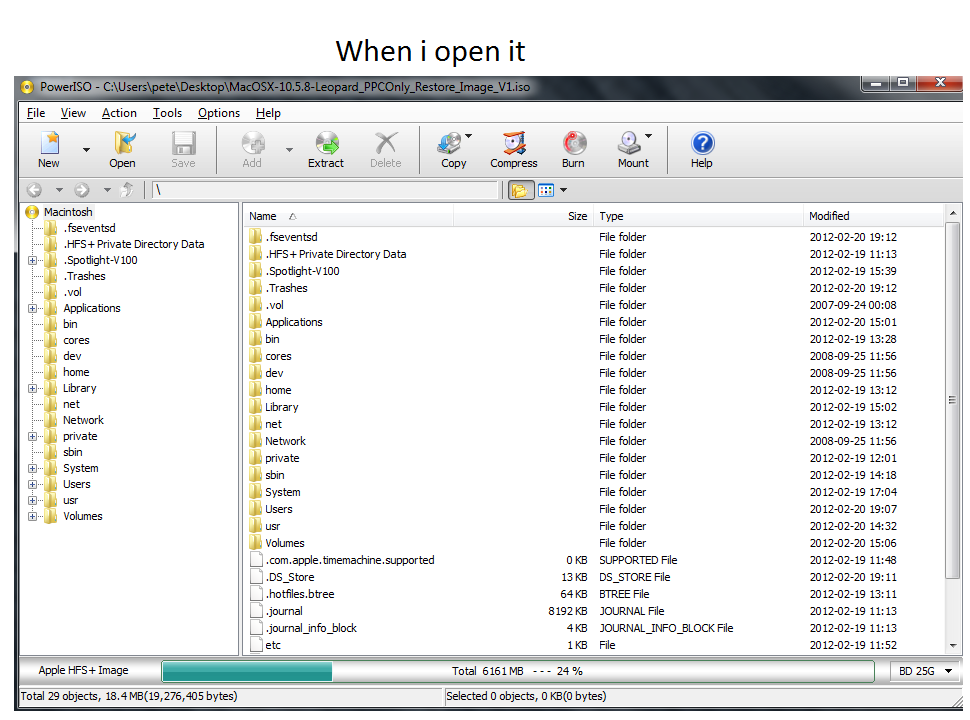The image size is (970, 720).
Task: Open the view mode dropdown arrow
Action: coord(563,191)
